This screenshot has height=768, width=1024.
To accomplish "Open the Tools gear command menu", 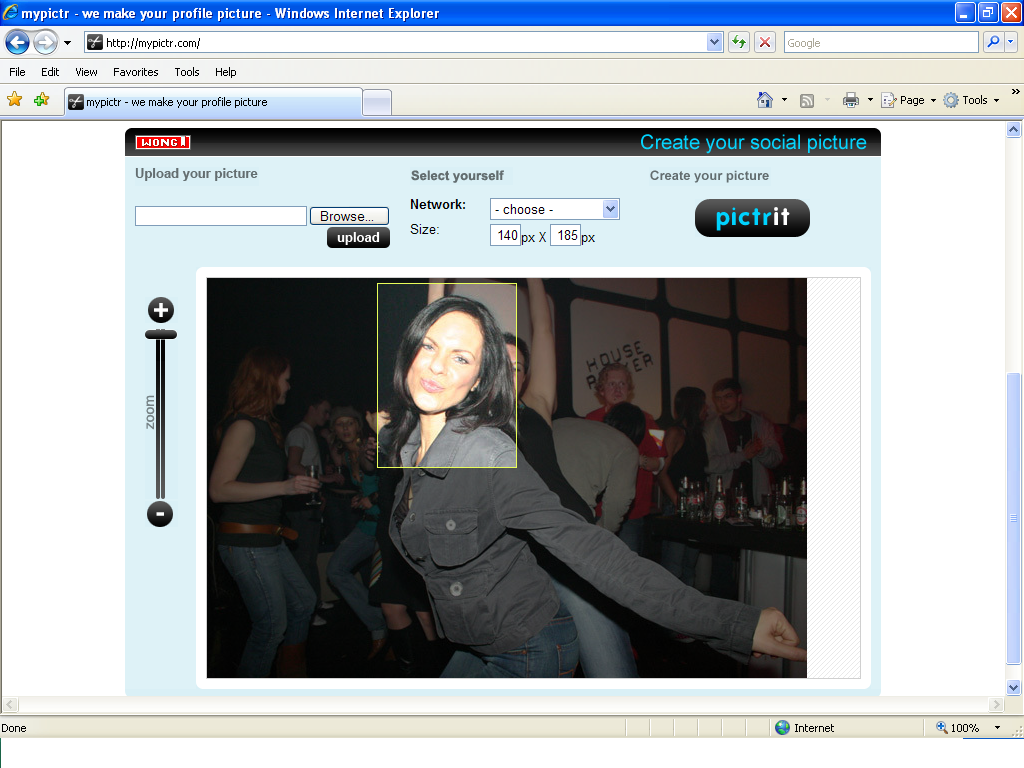I will point(971,100).
